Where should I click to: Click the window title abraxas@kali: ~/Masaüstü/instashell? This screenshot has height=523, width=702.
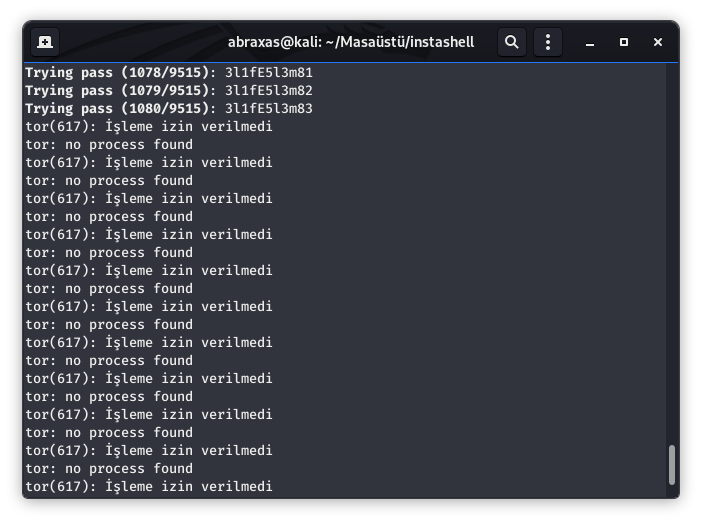[351, 42]
